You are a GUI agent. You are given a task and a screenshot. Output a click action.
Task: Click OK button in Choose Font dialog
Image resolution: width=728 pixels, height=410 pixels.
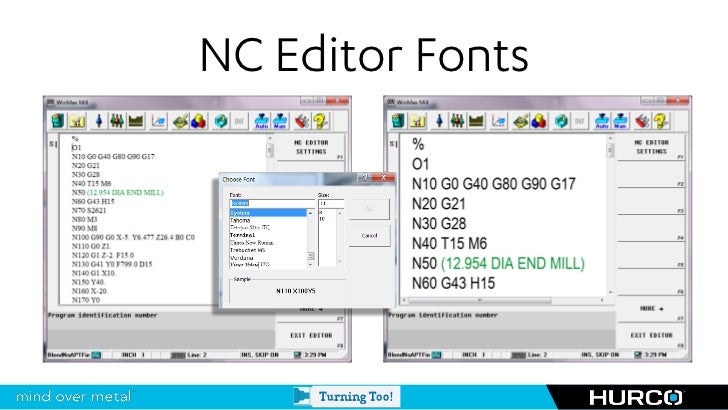370,209
